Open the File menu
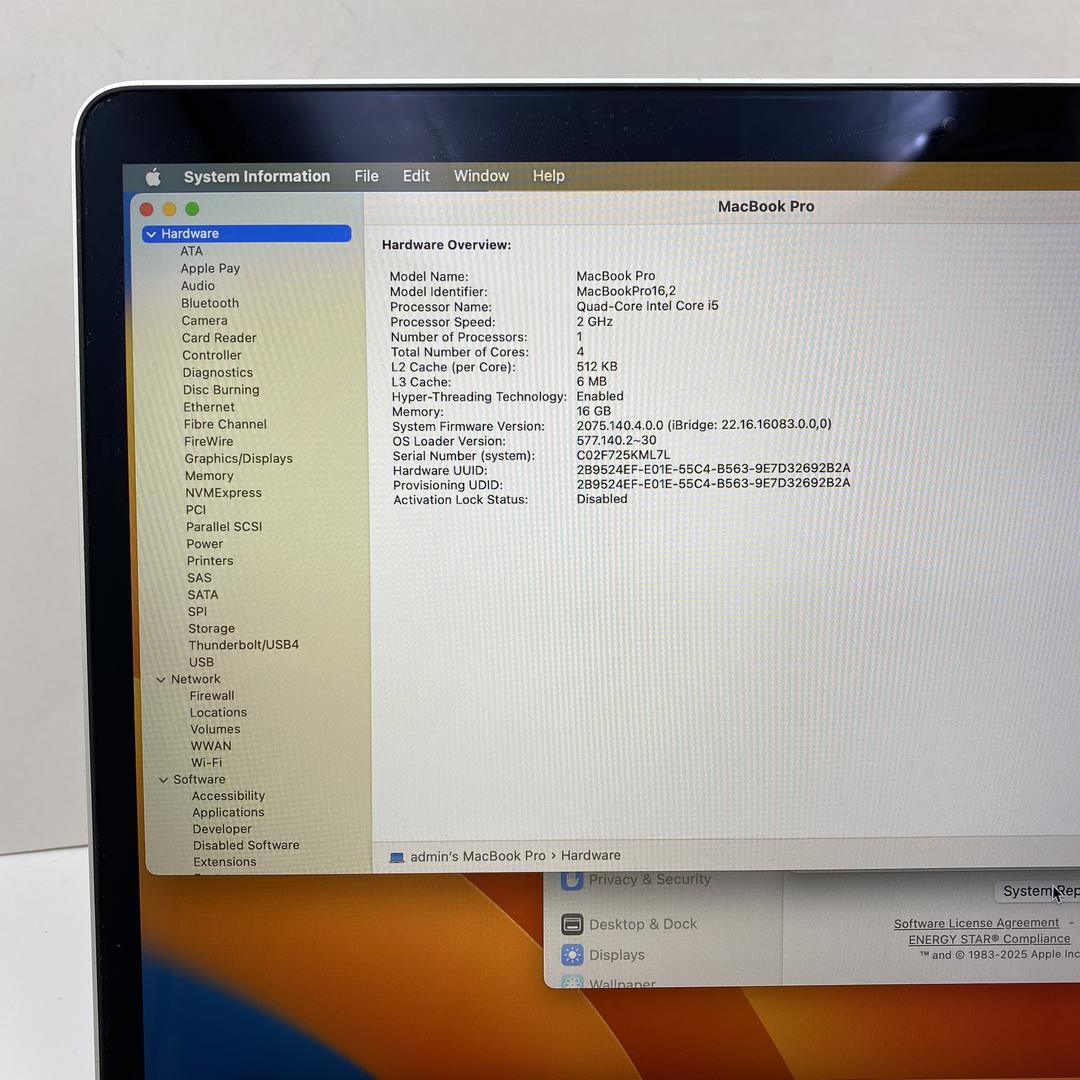This screenshot has height=1080, width=1080. click(x=366, y=176)
